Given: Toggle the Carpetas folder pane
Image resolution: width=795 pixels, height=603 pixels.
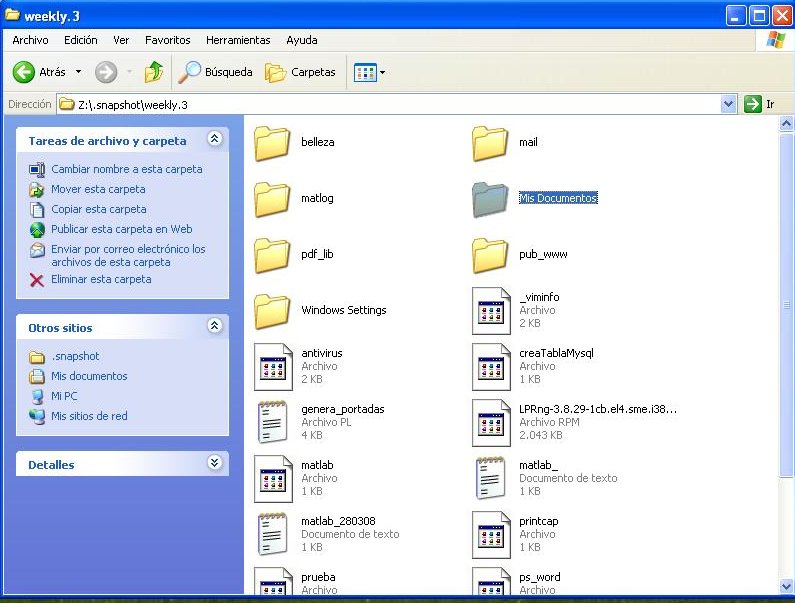Looking at the screenshot, I should point(300,72).
